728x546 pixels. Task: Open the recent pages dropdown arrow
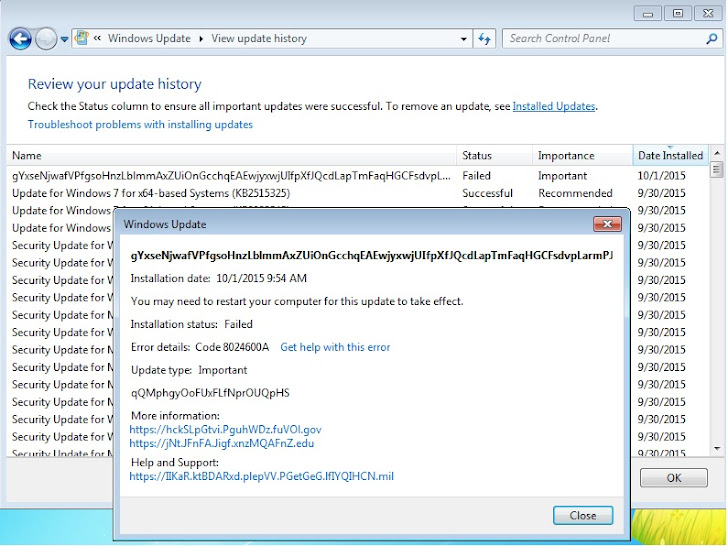(x=64, y=39)
